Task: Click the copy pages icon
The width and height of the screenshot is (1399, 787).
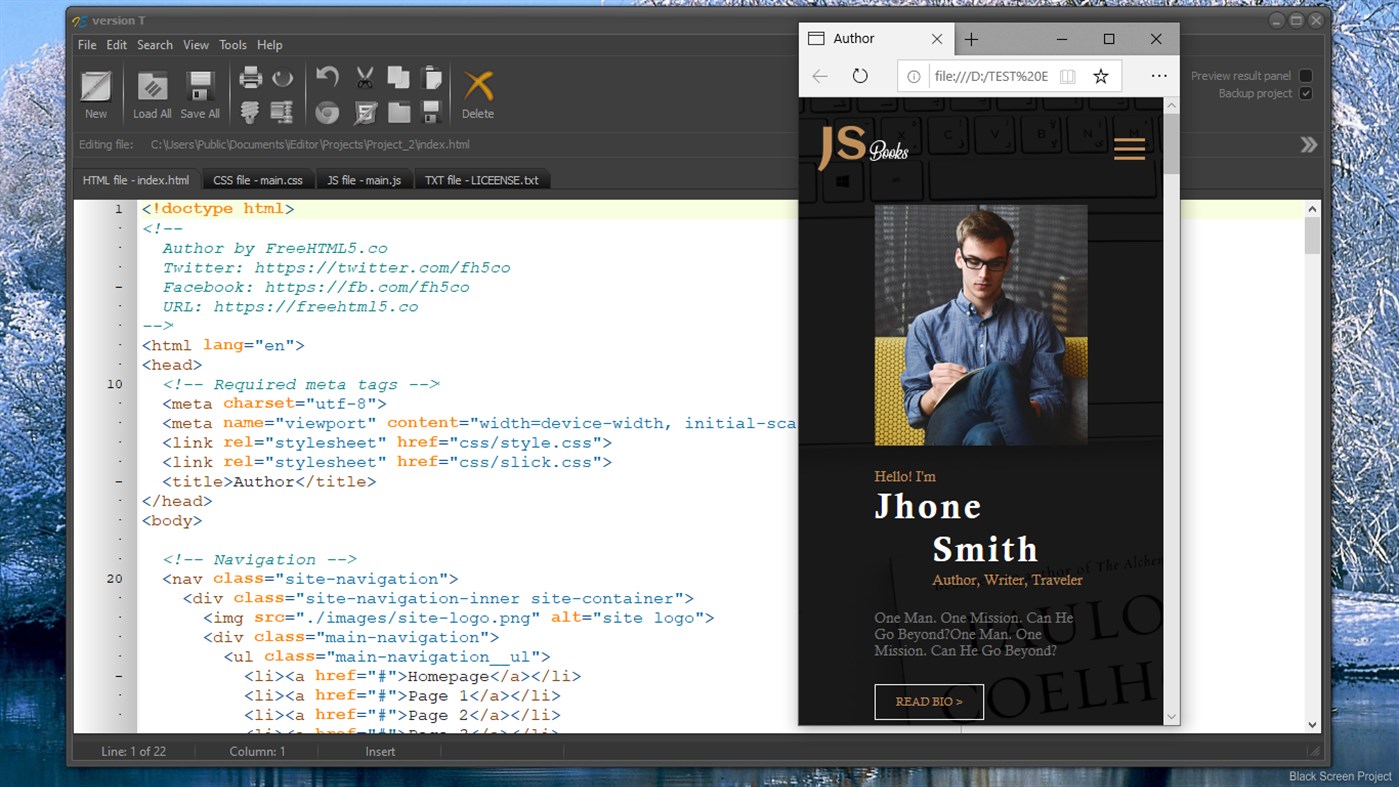Action: (399, 77)
